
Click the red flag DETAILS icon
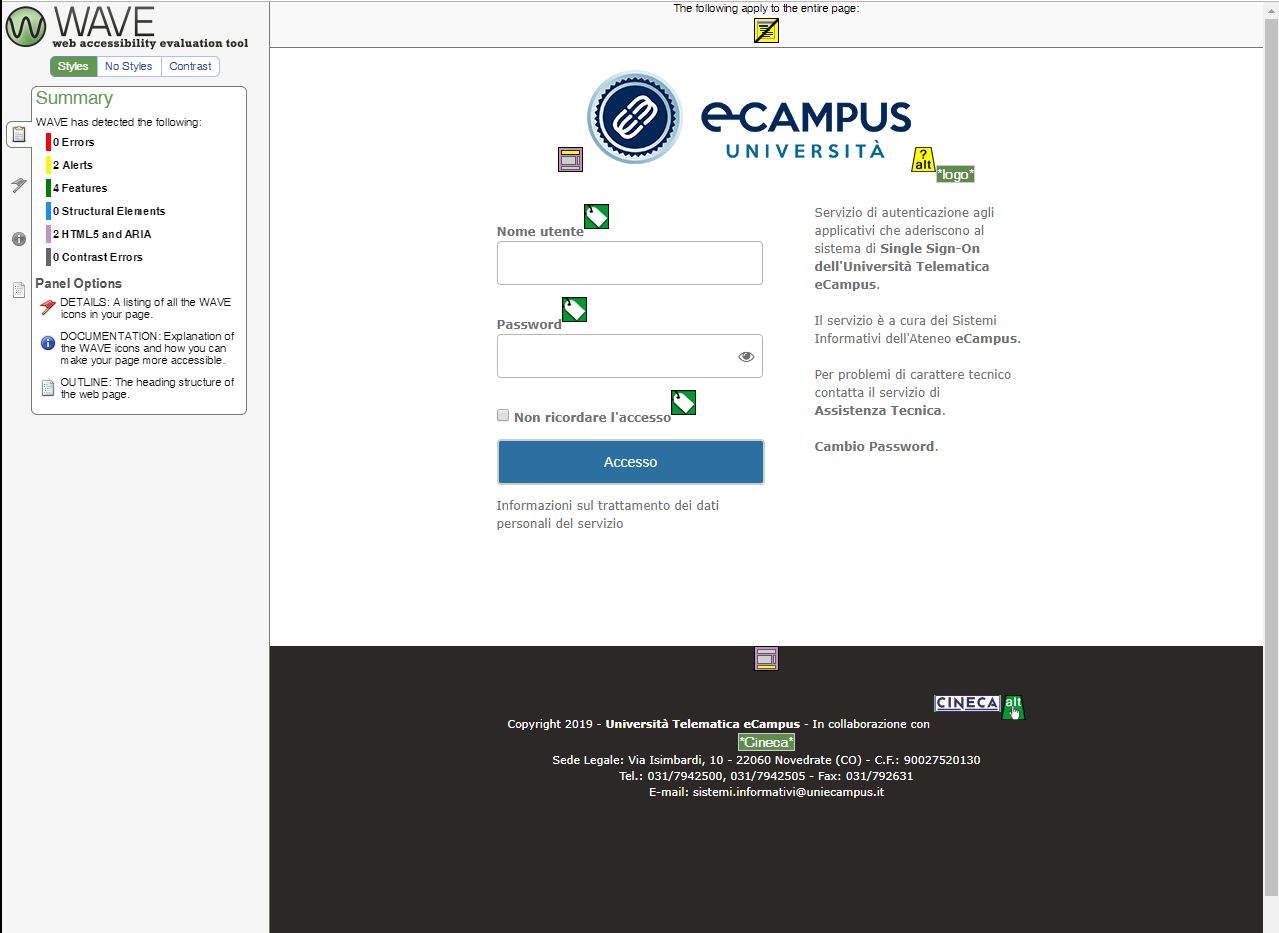tap(47, 308)
